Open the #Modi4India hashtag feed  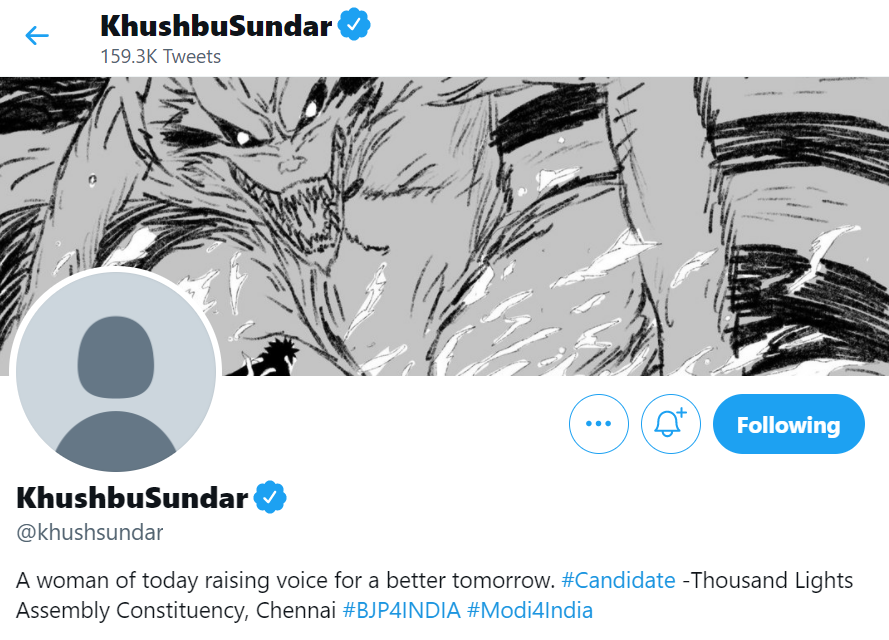531,610
